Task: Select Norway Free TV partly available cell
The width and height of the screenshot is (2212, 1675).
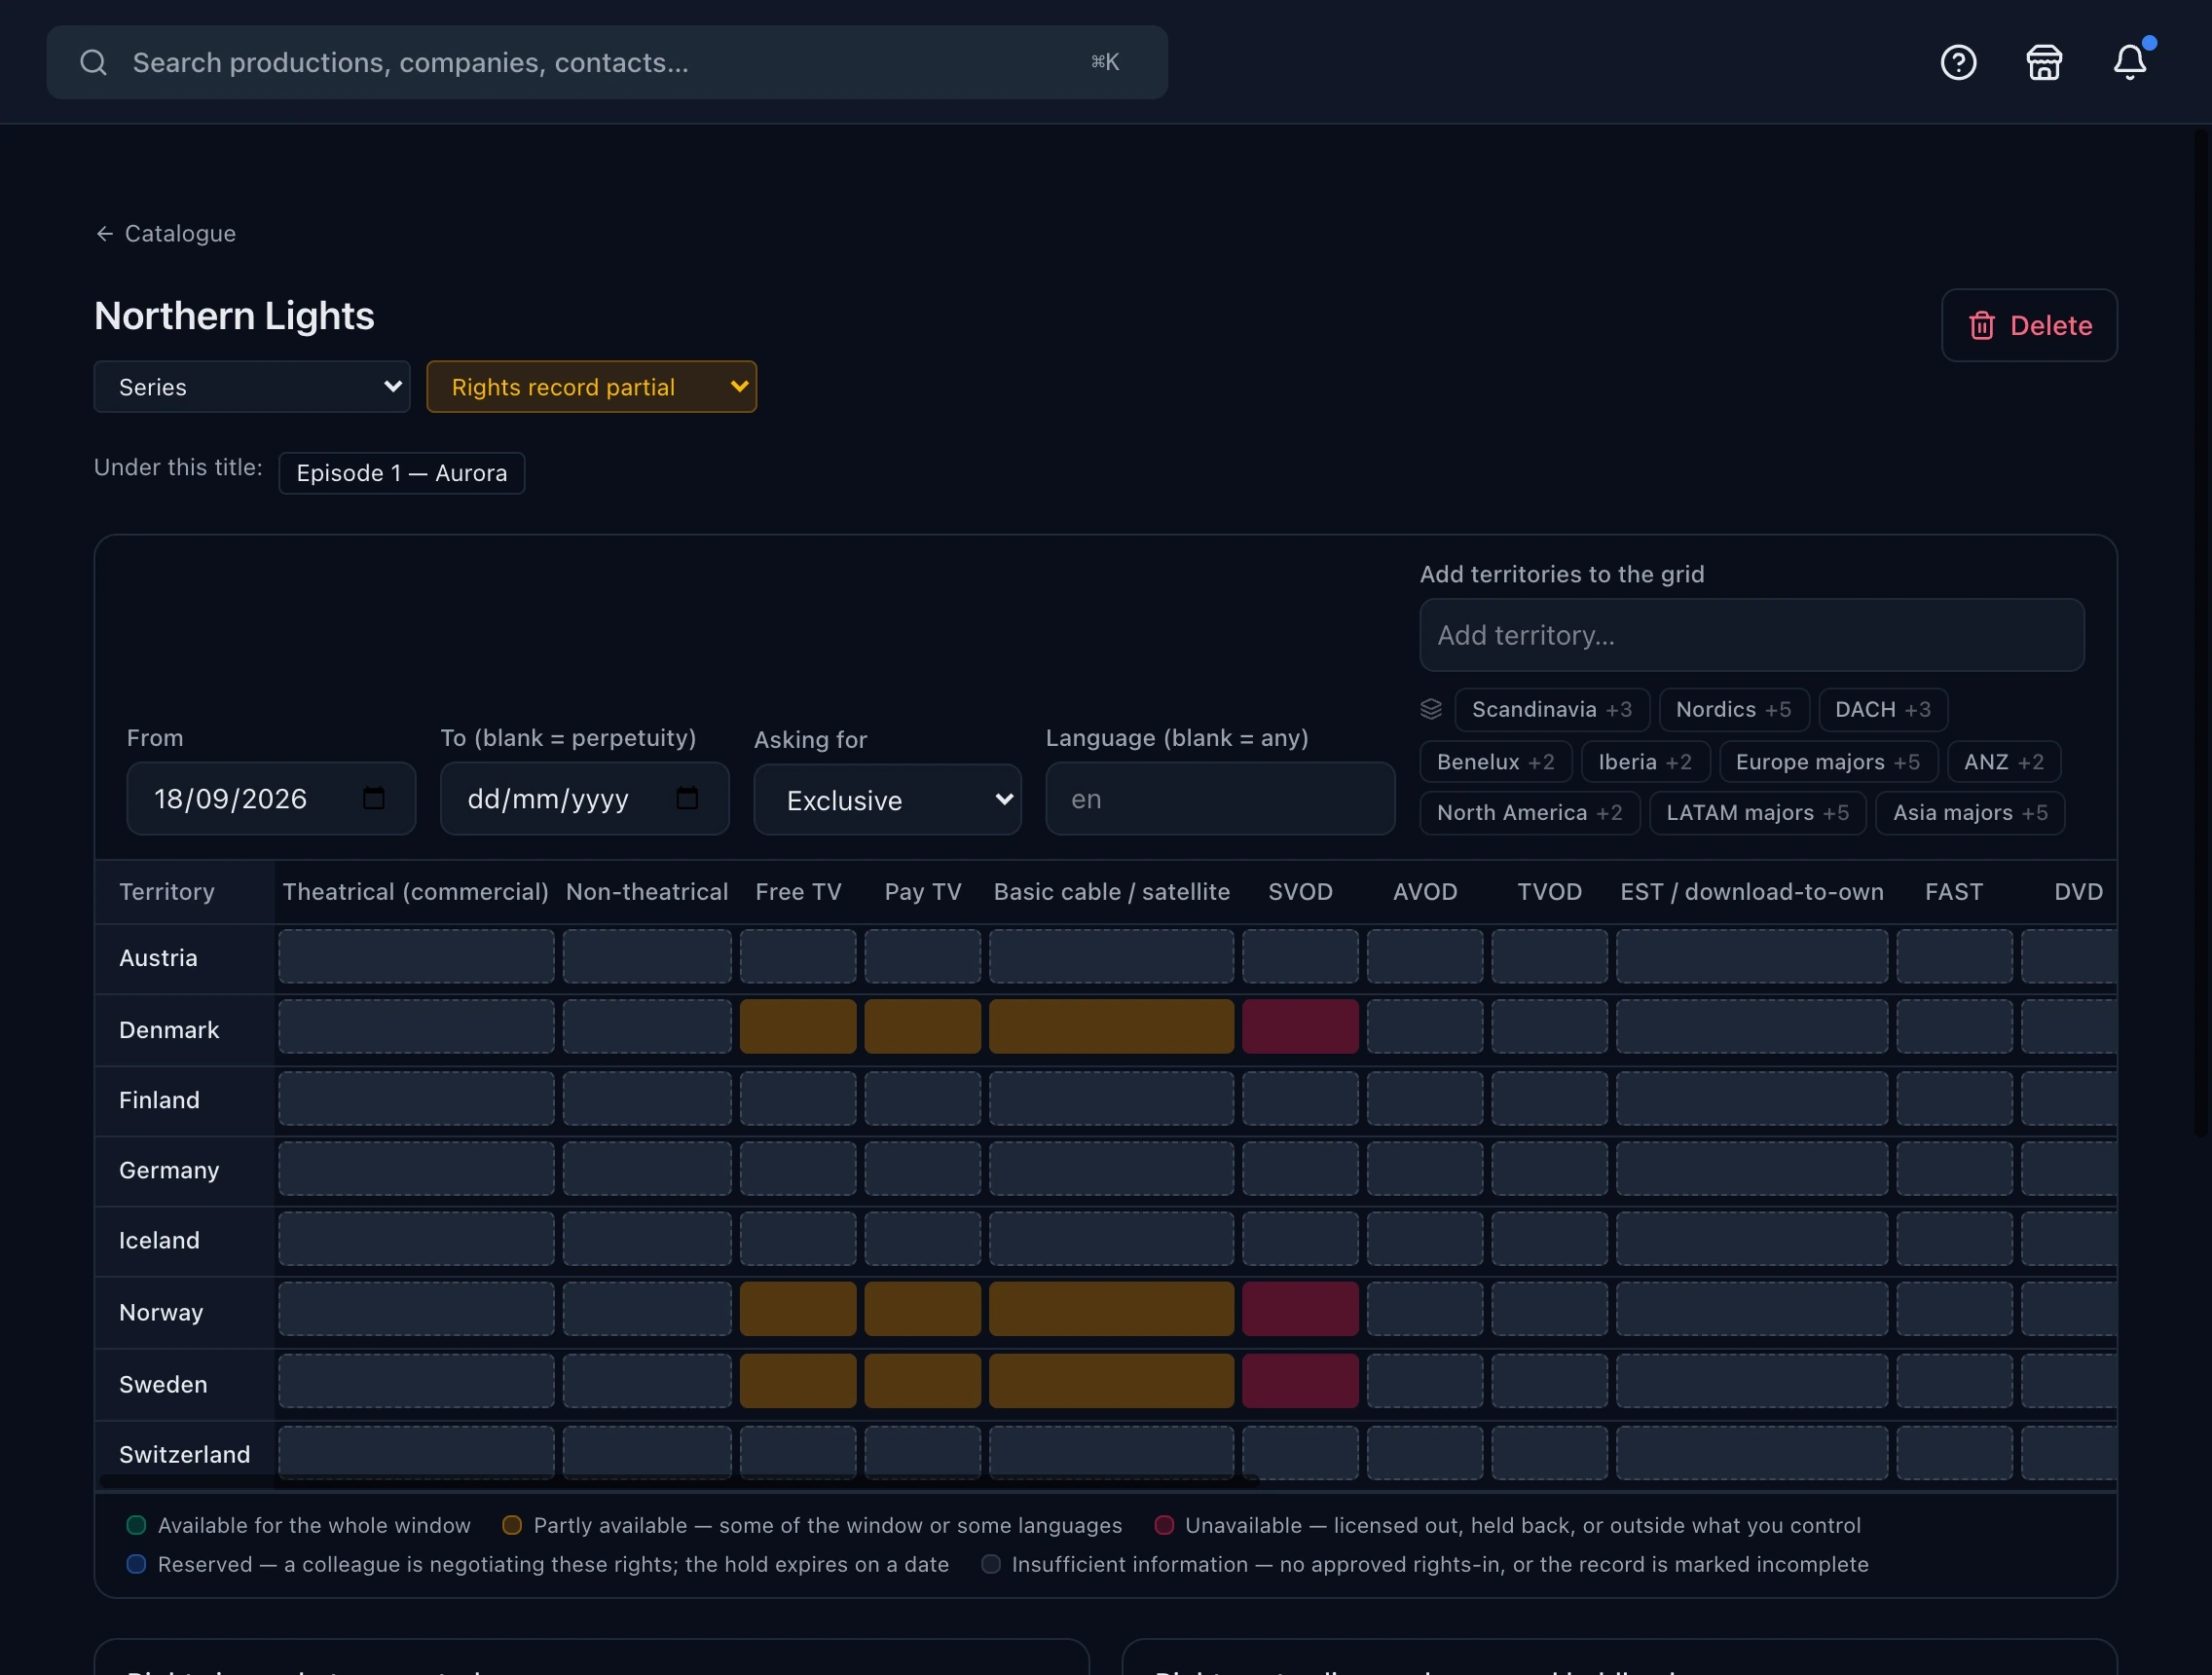Action: [798, 1309]
